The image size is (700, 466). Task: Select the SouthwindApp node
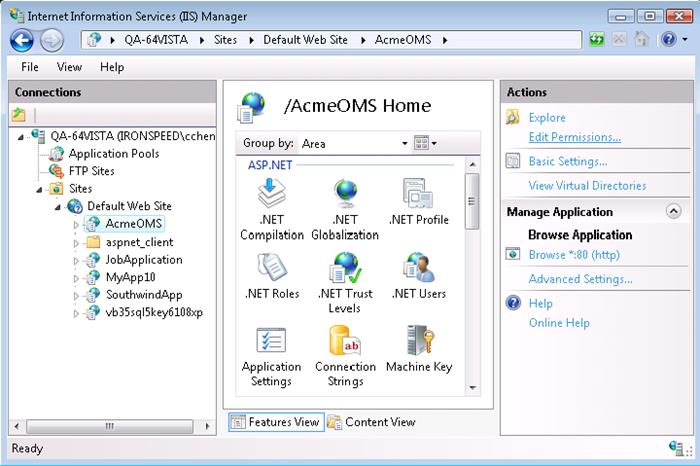click(x=143, y=295)
